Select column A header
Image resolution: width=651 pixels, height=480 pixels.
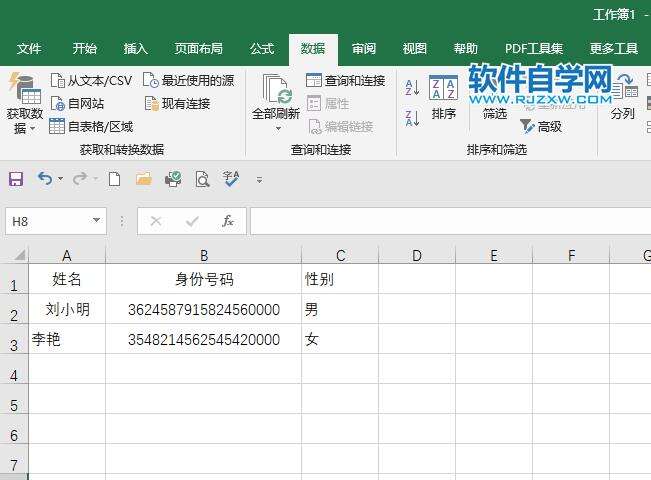[67, 255]
